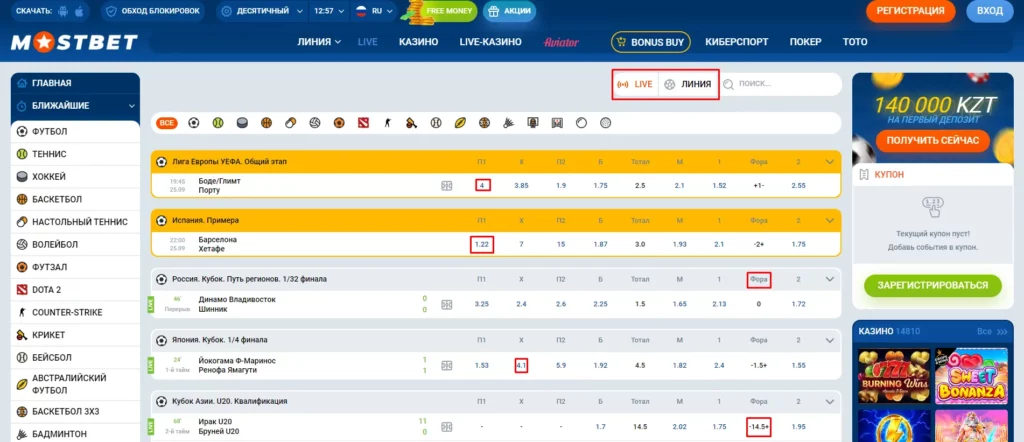Open the LIVE tab in main navigation
This screenshot has width=1024, height=442.
(368, 42)
